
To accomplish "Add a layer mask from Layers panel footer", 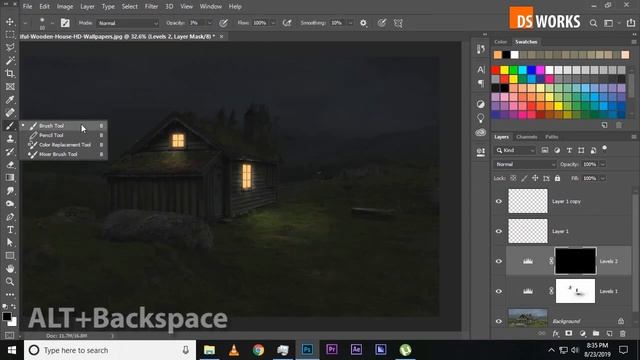I will 569,333.
